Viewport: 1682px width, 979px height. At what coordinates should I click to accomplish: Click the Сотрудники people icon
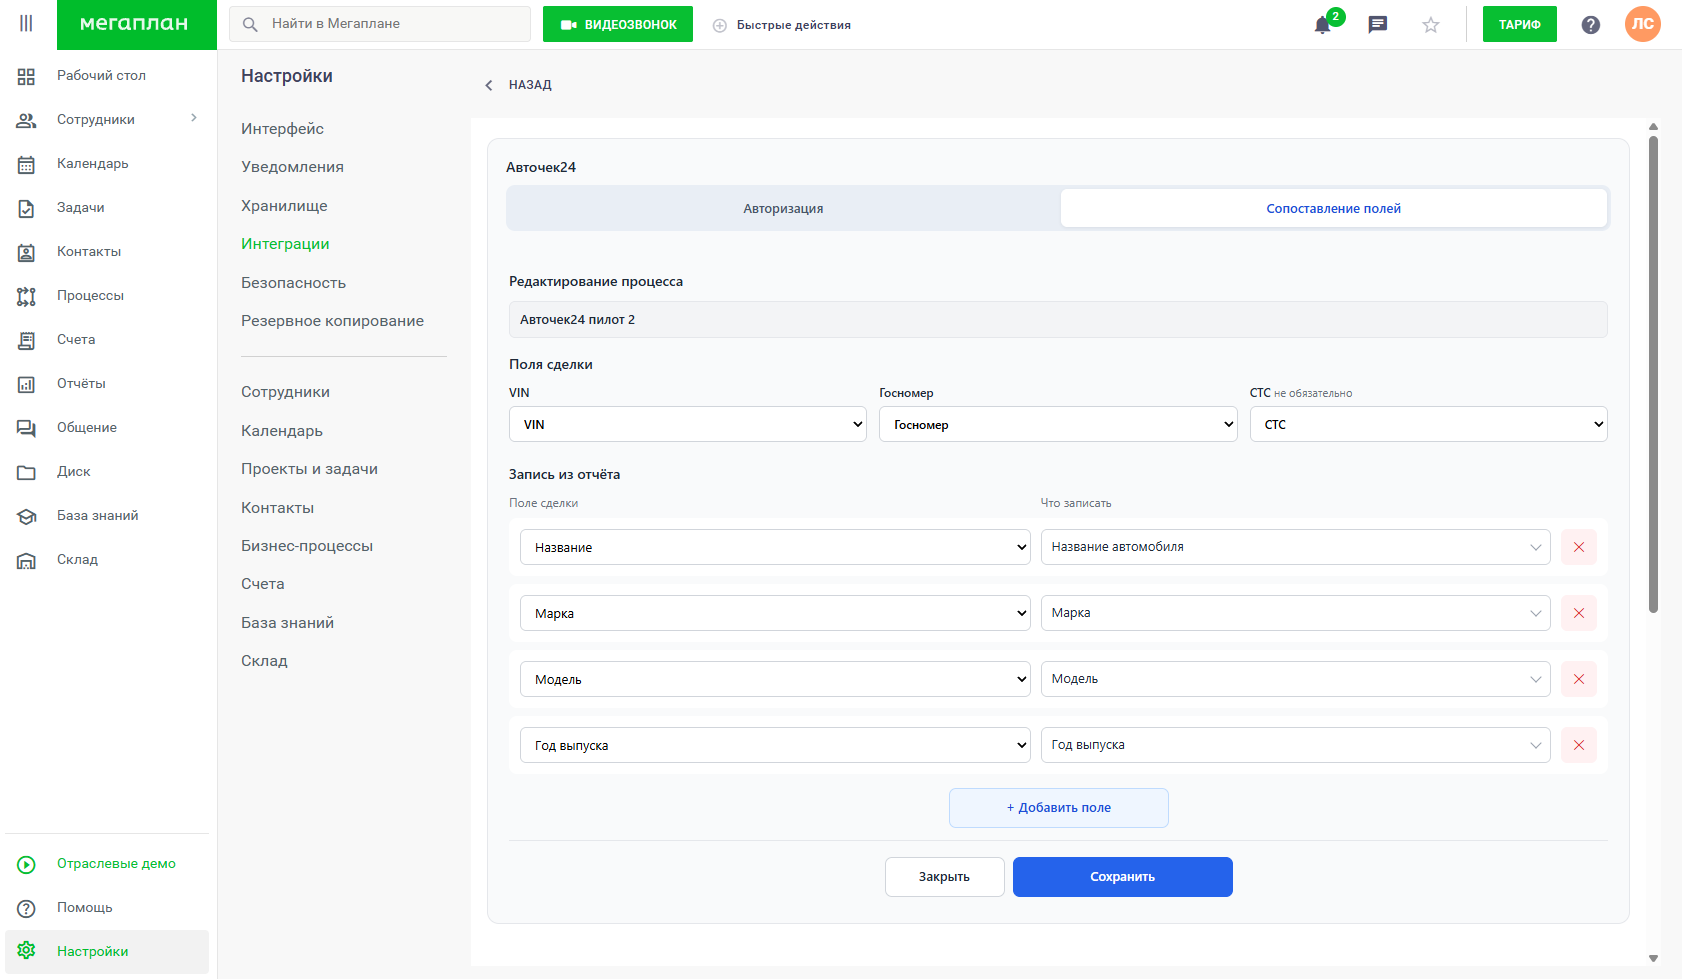pos(26,120)
